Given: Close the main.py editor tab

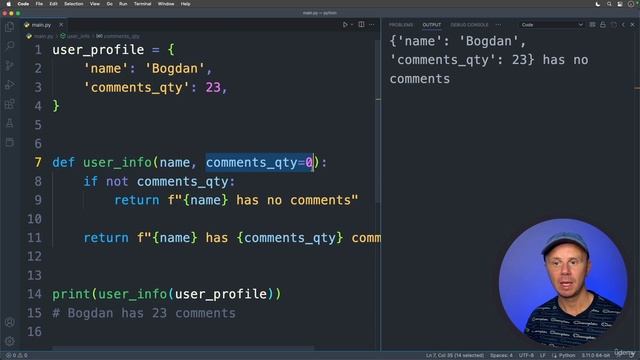Looking at the screenshot, I should [x=61, y=25].
